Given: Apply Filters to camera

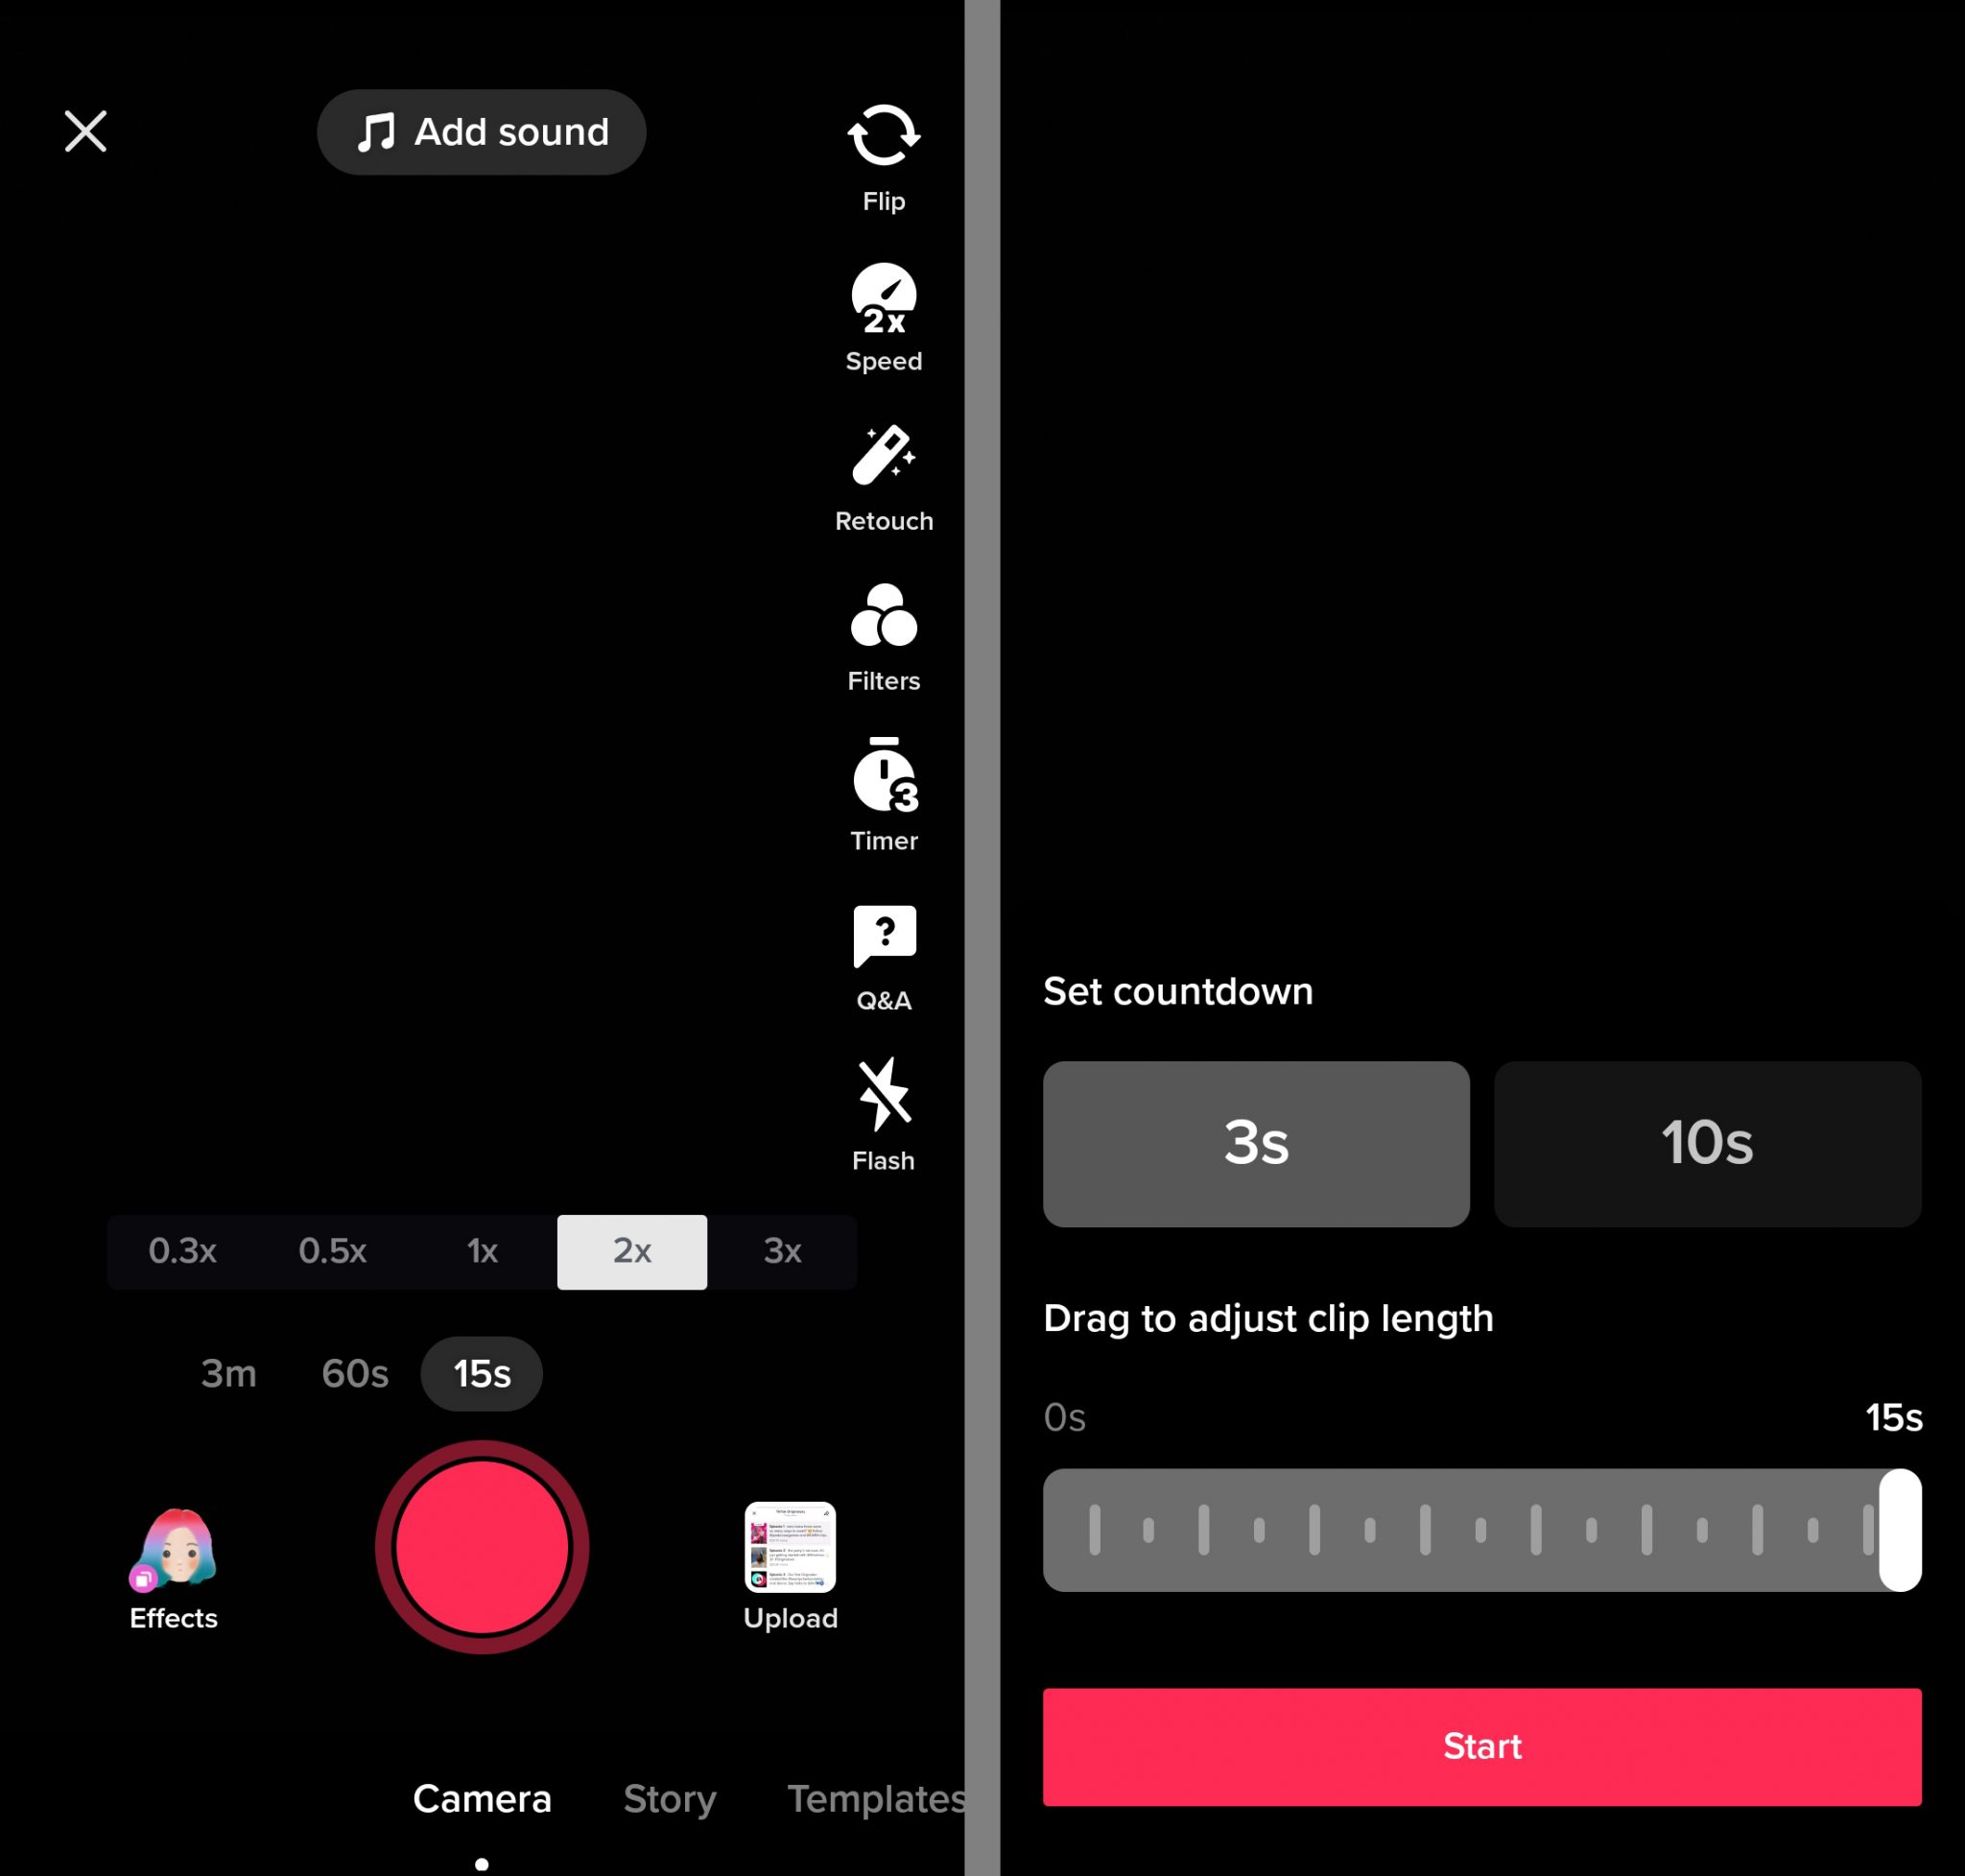Looking at the screenshot, I should (883, 641).
